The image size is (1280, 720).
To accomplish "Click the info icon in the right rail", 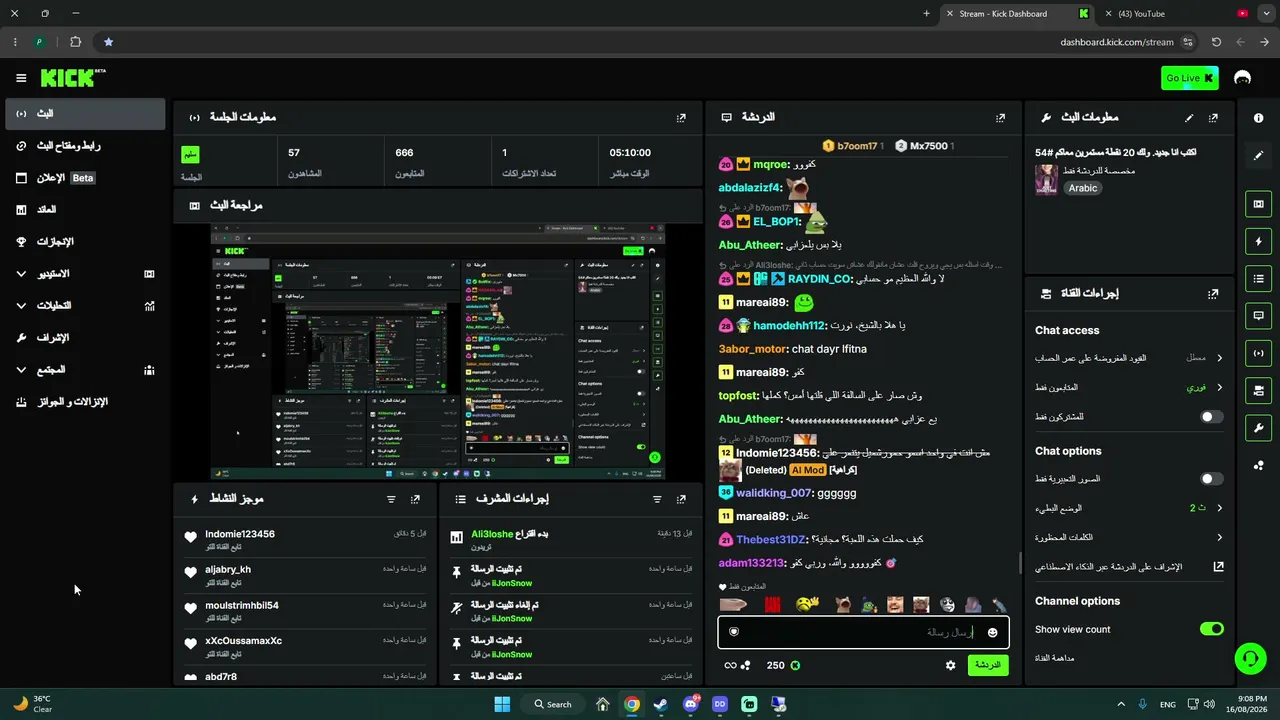I will (1258, 118).
